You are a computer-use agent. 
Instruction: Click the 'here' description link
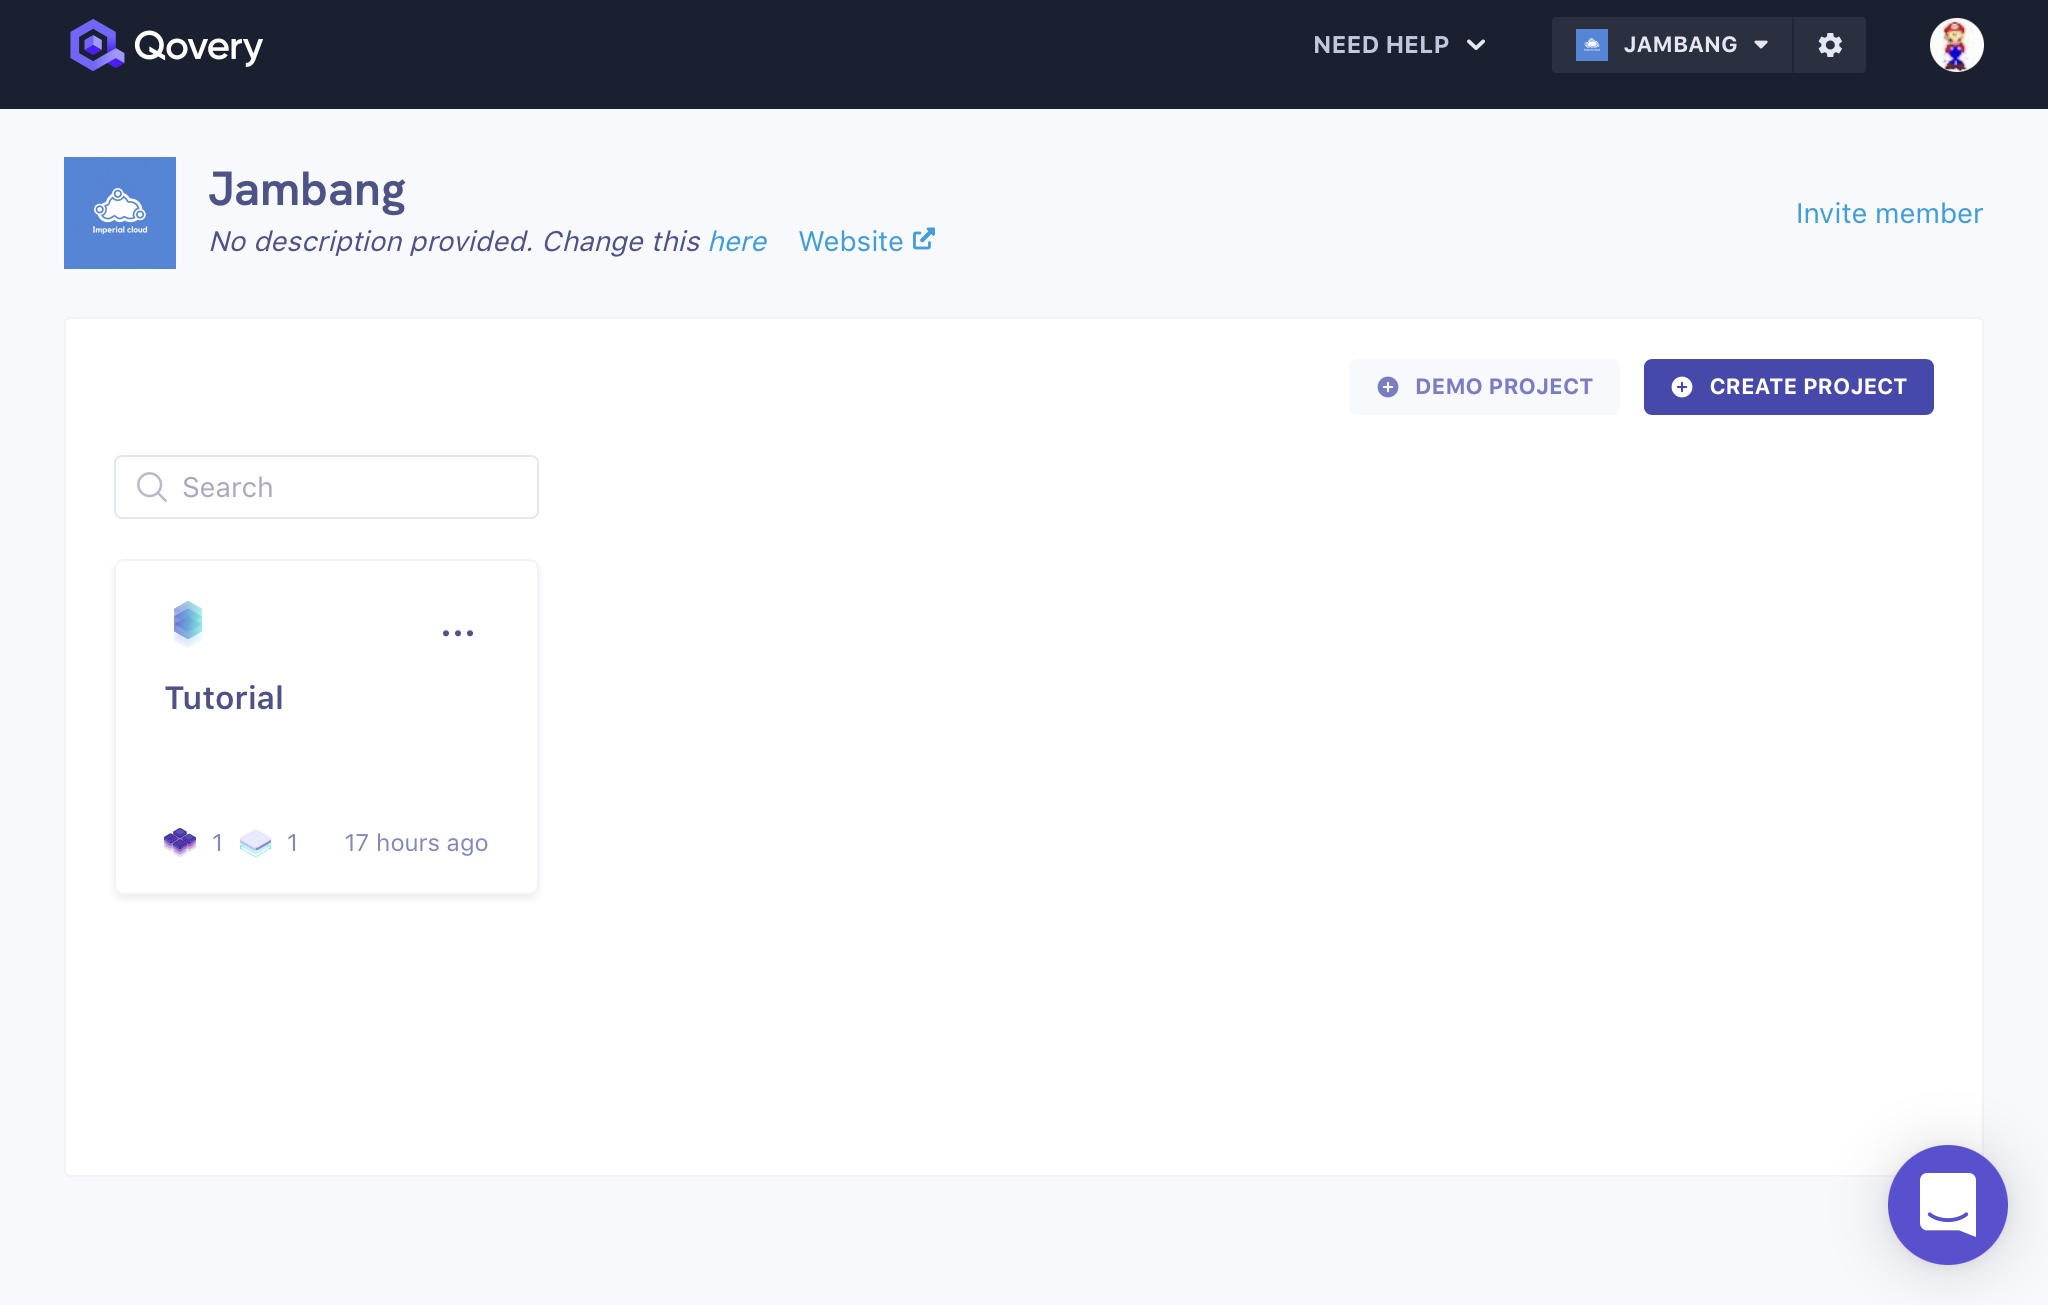point(737,241)
